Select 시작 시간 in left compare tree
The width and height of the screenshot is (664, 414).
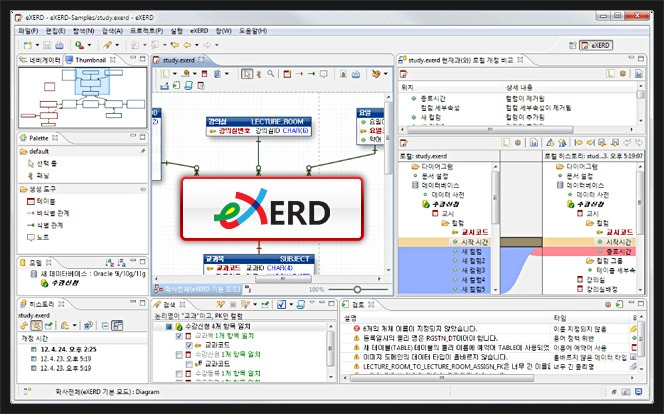pyautogui.click(x=474, y=242)
